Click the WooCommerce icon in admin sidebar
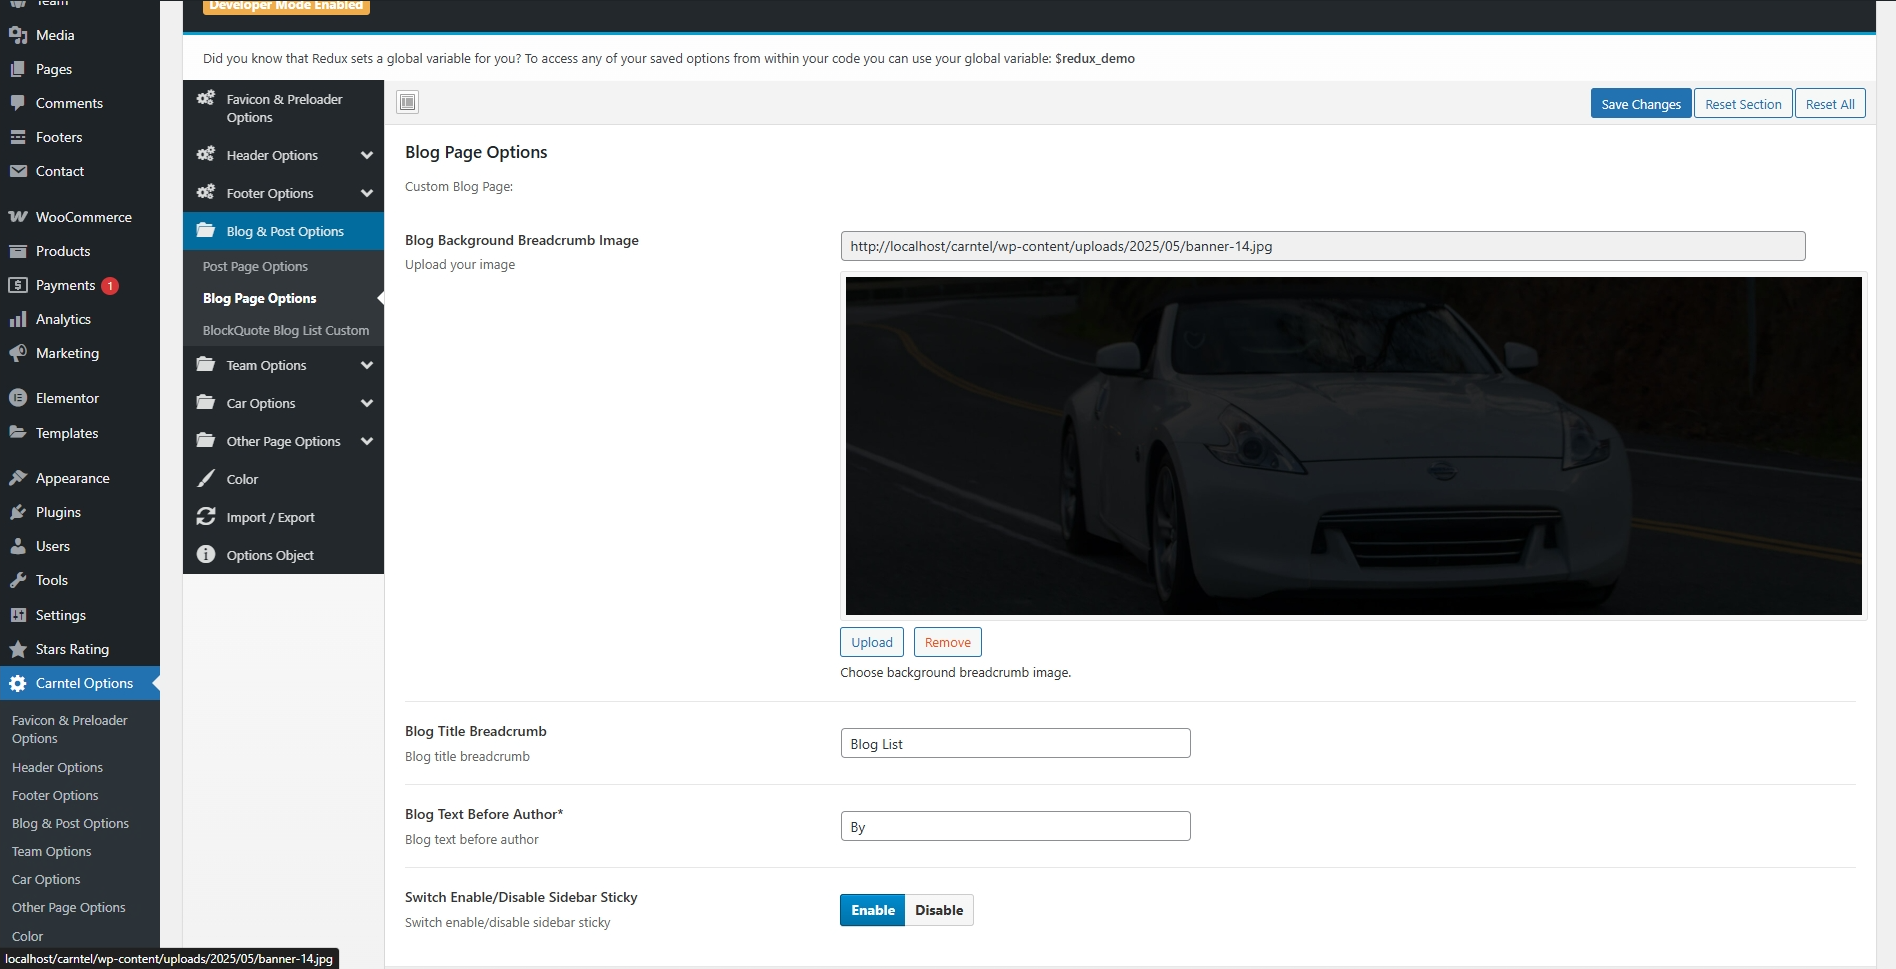Viewport: 1896px width, 969px height. [x=18, y=217]
